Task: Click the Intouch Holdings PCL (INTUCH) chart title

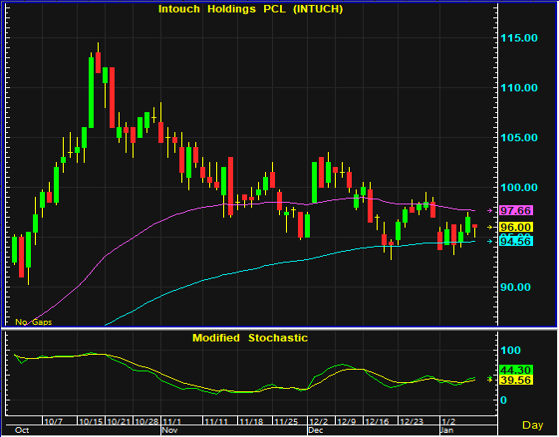Action: [250, 9]
